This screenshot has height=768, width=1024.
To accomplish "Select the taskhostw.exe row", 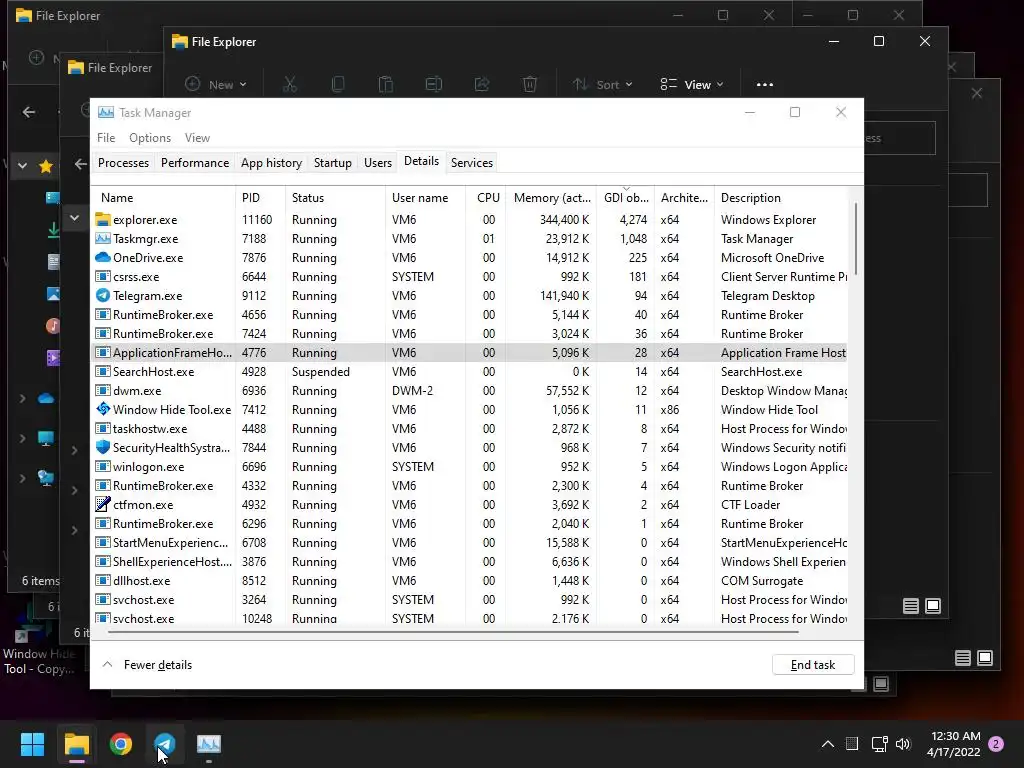I will coord(470,428).
